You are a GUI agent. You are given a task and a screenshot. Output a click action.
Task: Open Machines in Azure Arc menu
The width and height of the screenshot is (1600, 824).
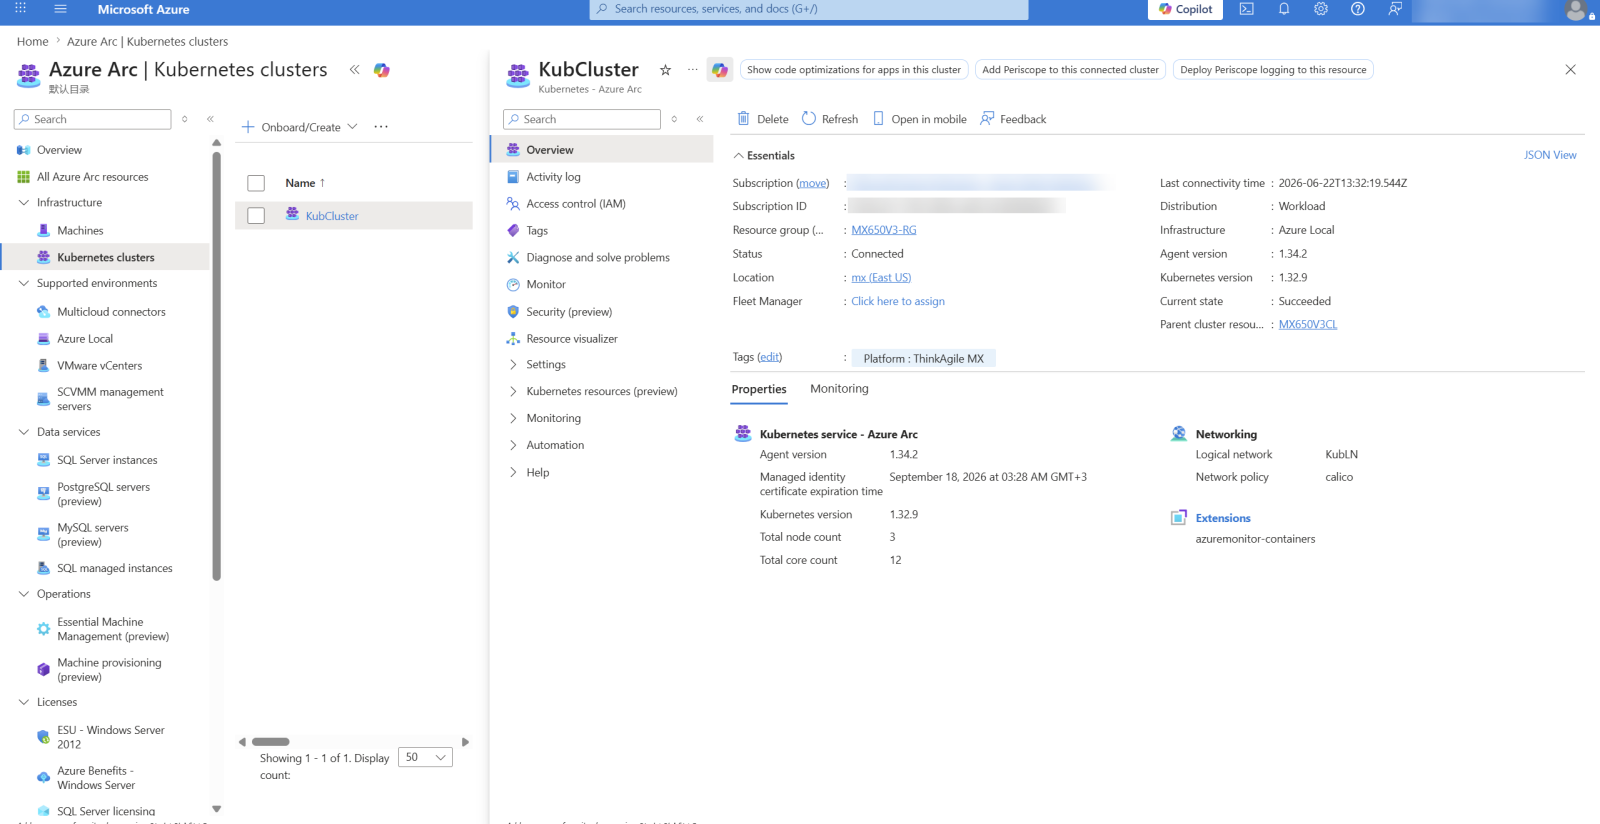[x=80, y=231]
